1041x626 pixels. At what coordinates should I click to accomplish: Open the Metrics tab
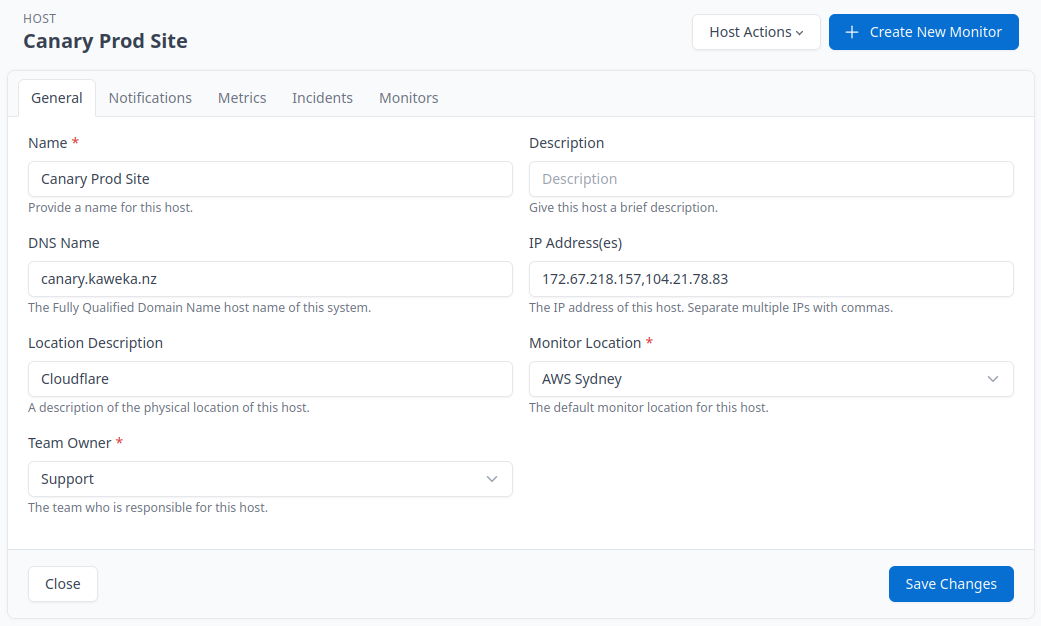pyautogui.click(x=242, y=98)
